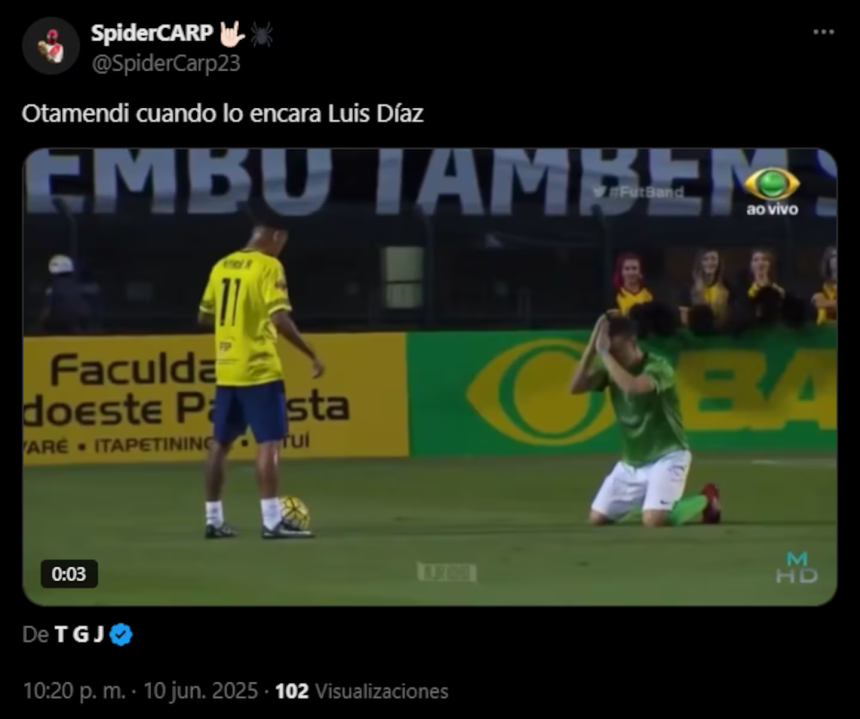Click the Band logo in the video
Screen dimensions: 860x719
point(772,184)
